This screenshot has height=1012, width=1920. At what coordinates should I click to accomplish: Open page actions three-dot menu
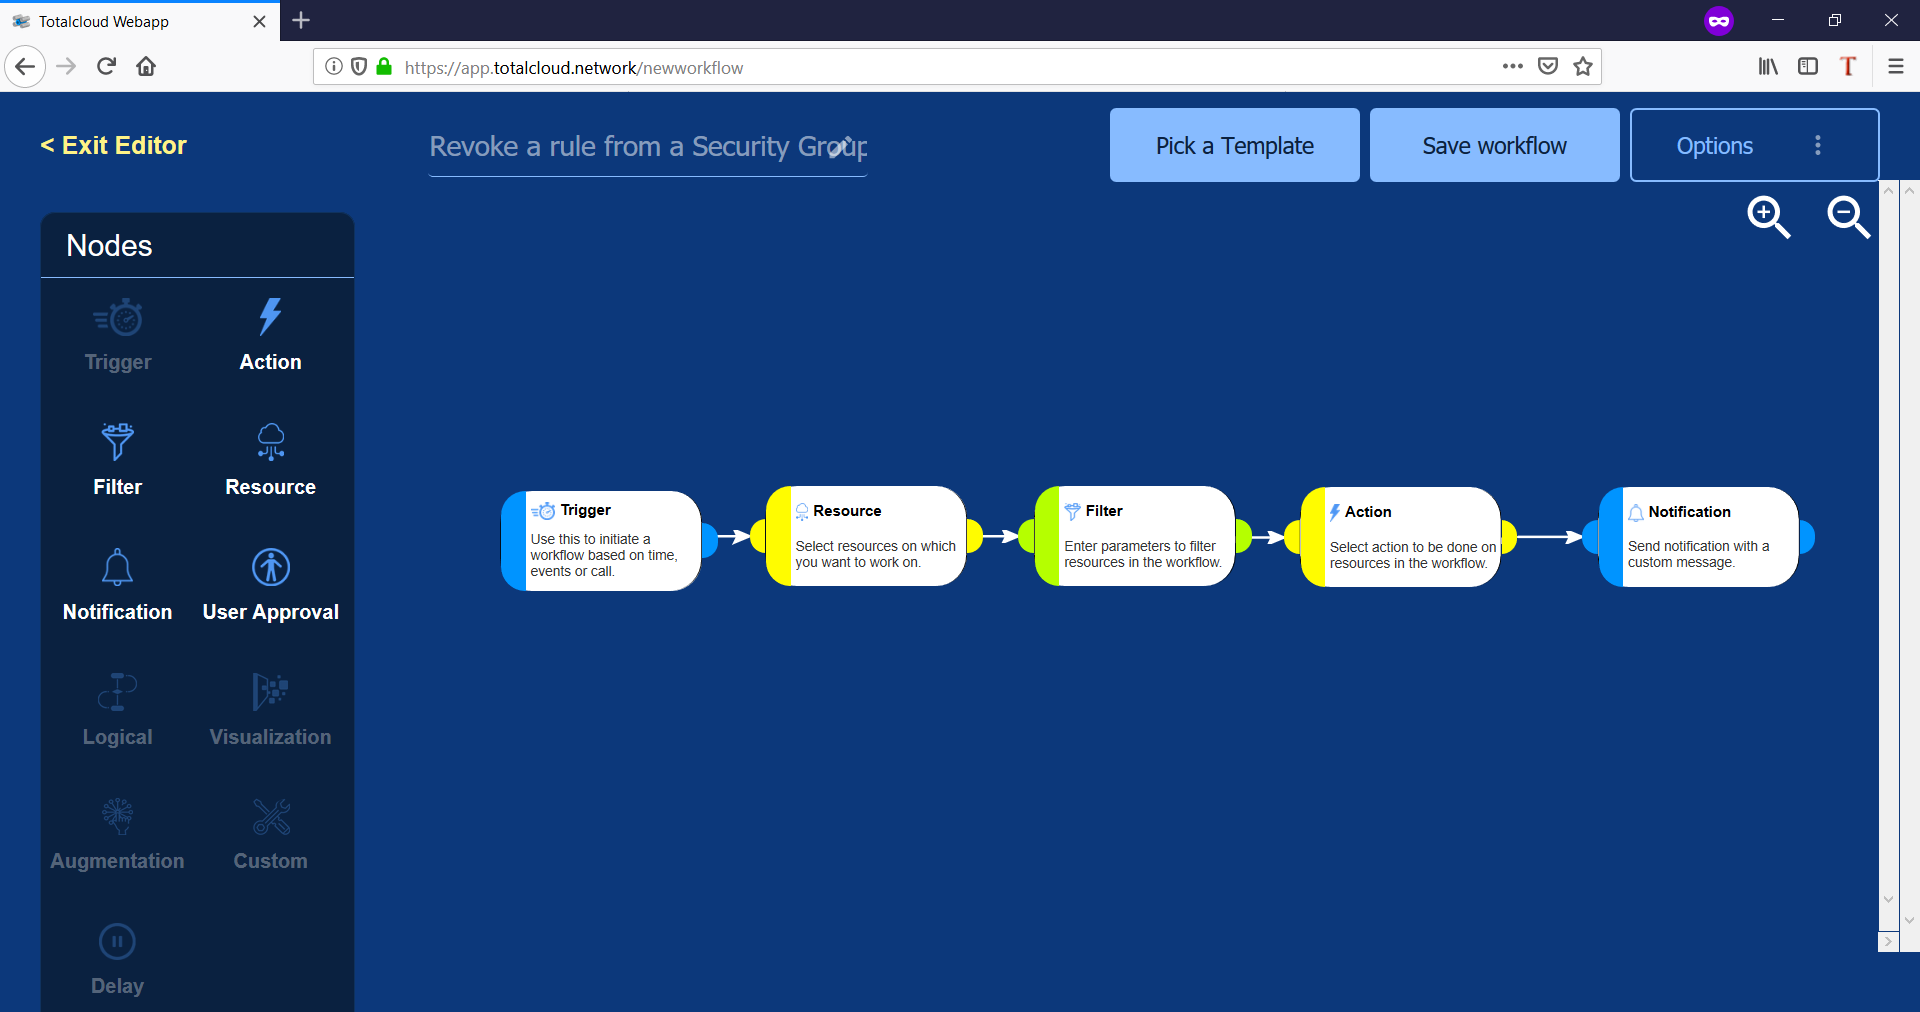pyautogui.click(x=1512, y=67)
